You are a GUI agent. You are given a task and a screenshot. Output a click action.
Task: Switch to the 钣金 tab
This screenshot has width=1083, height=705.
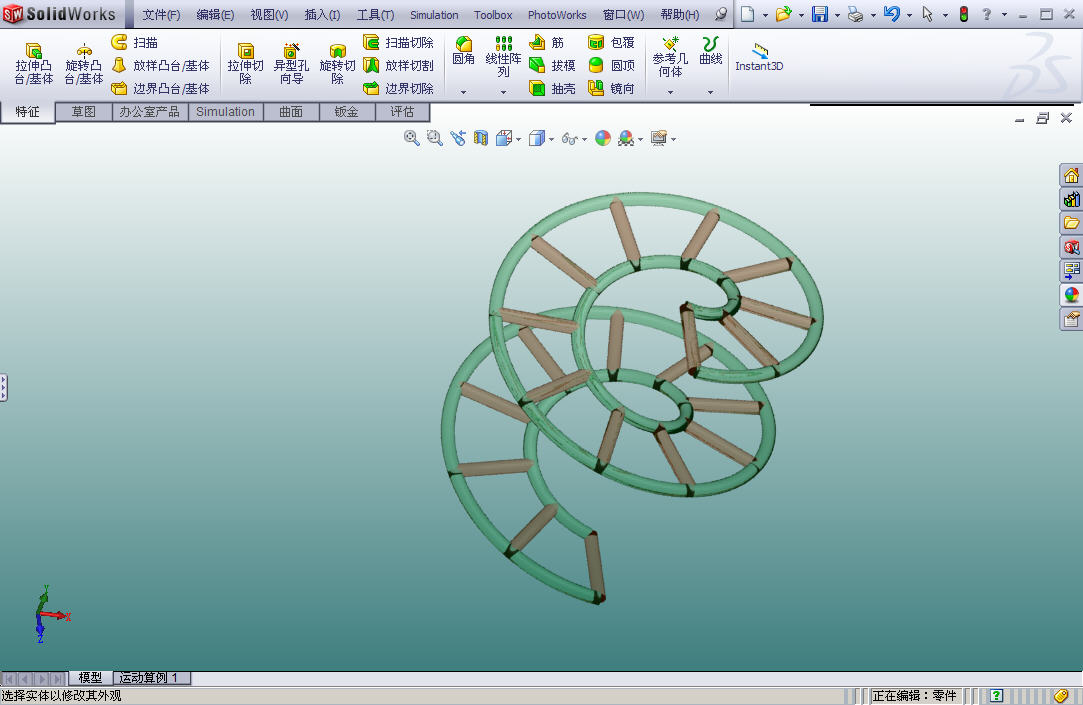347,112
